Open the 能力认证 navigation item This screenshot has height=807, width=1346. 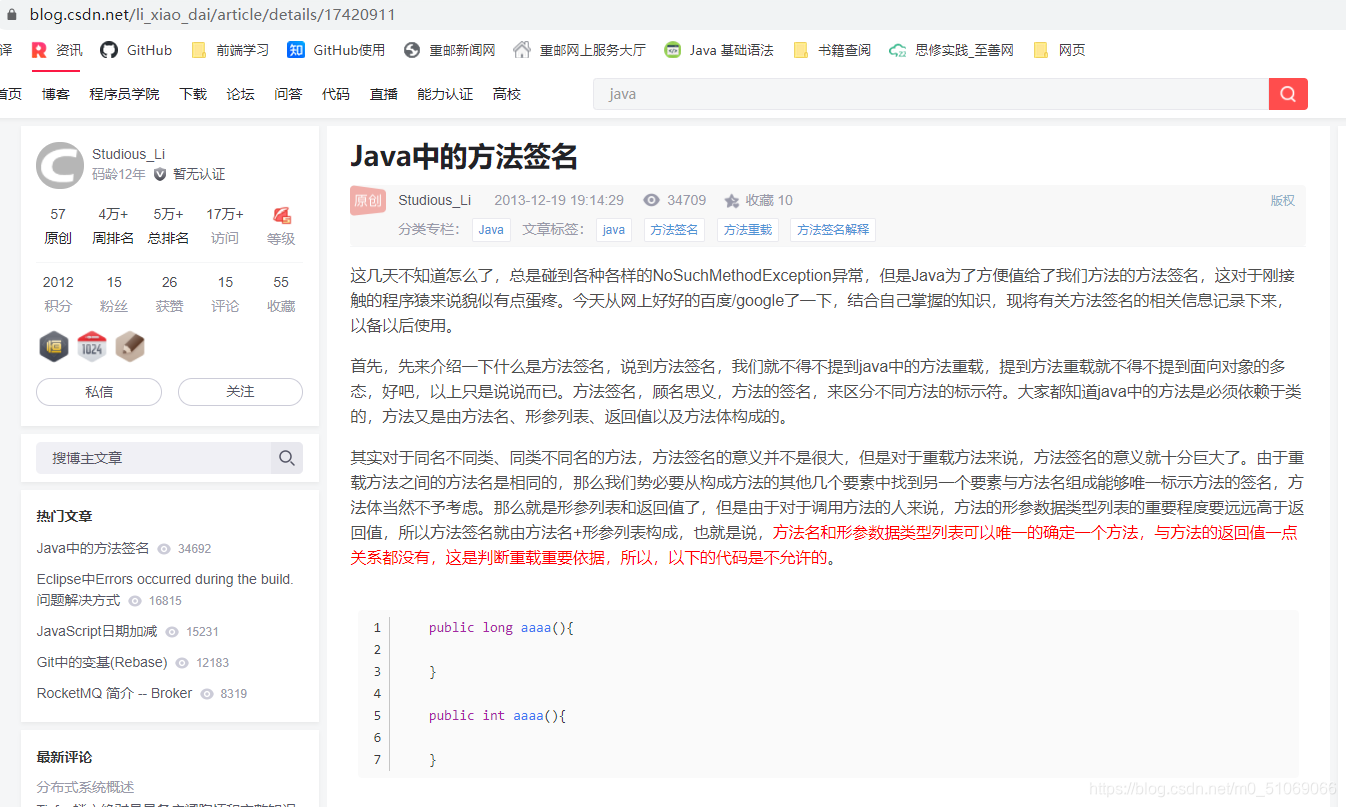[445, 94]
